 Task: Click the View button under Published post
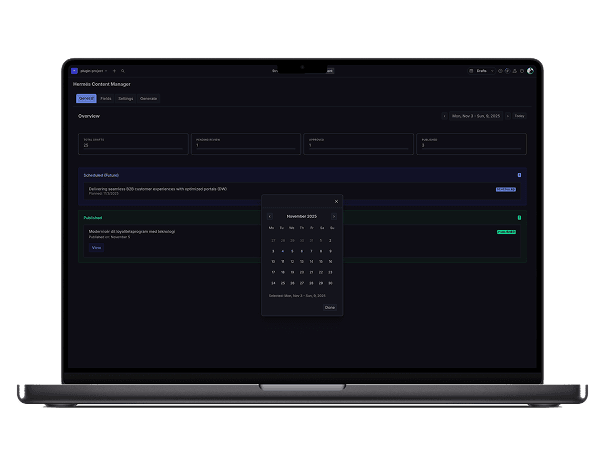click(96, 247)
